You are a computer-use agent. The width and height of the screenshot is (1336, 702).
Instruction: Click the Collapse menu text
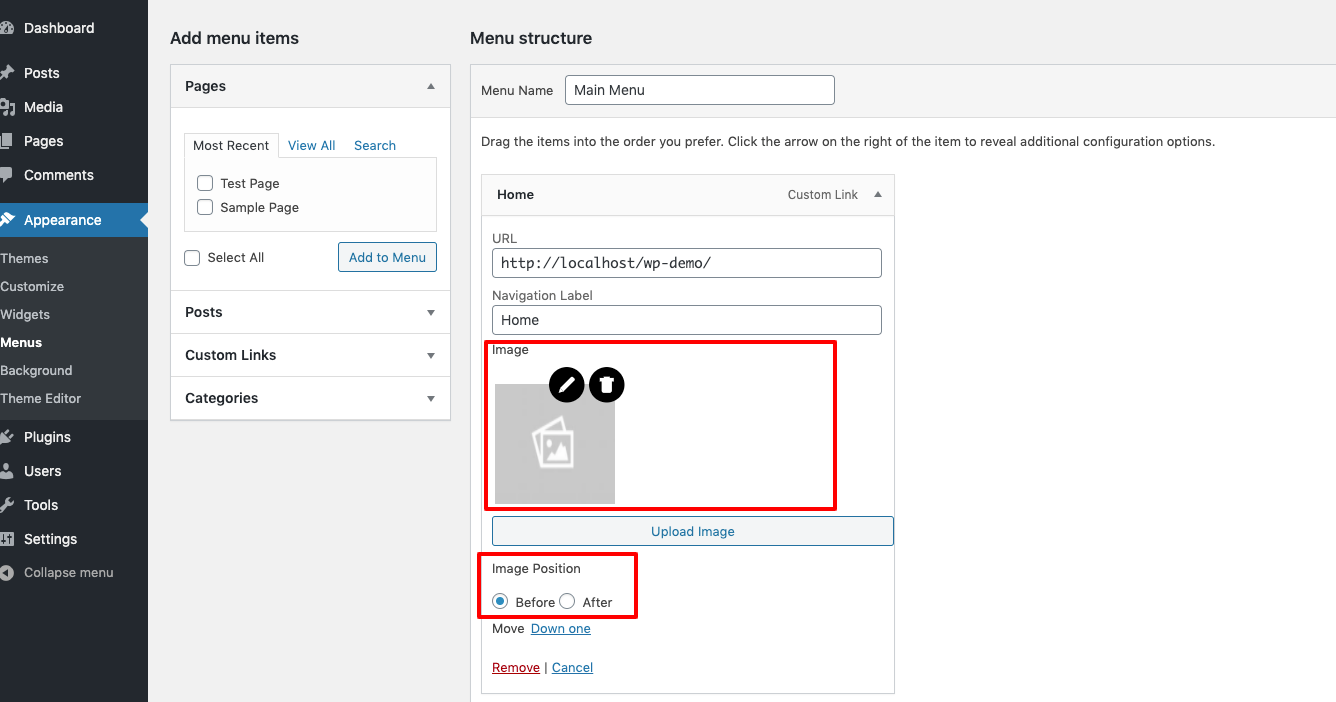(69, 573)
